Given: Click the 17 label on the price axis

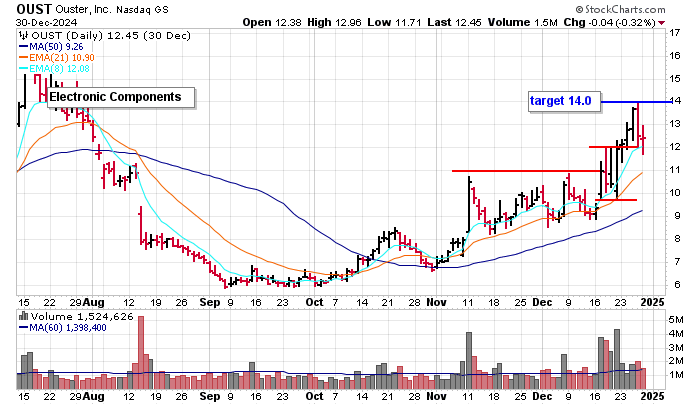Looking at the screenshot, I should [x=675, y=33].
